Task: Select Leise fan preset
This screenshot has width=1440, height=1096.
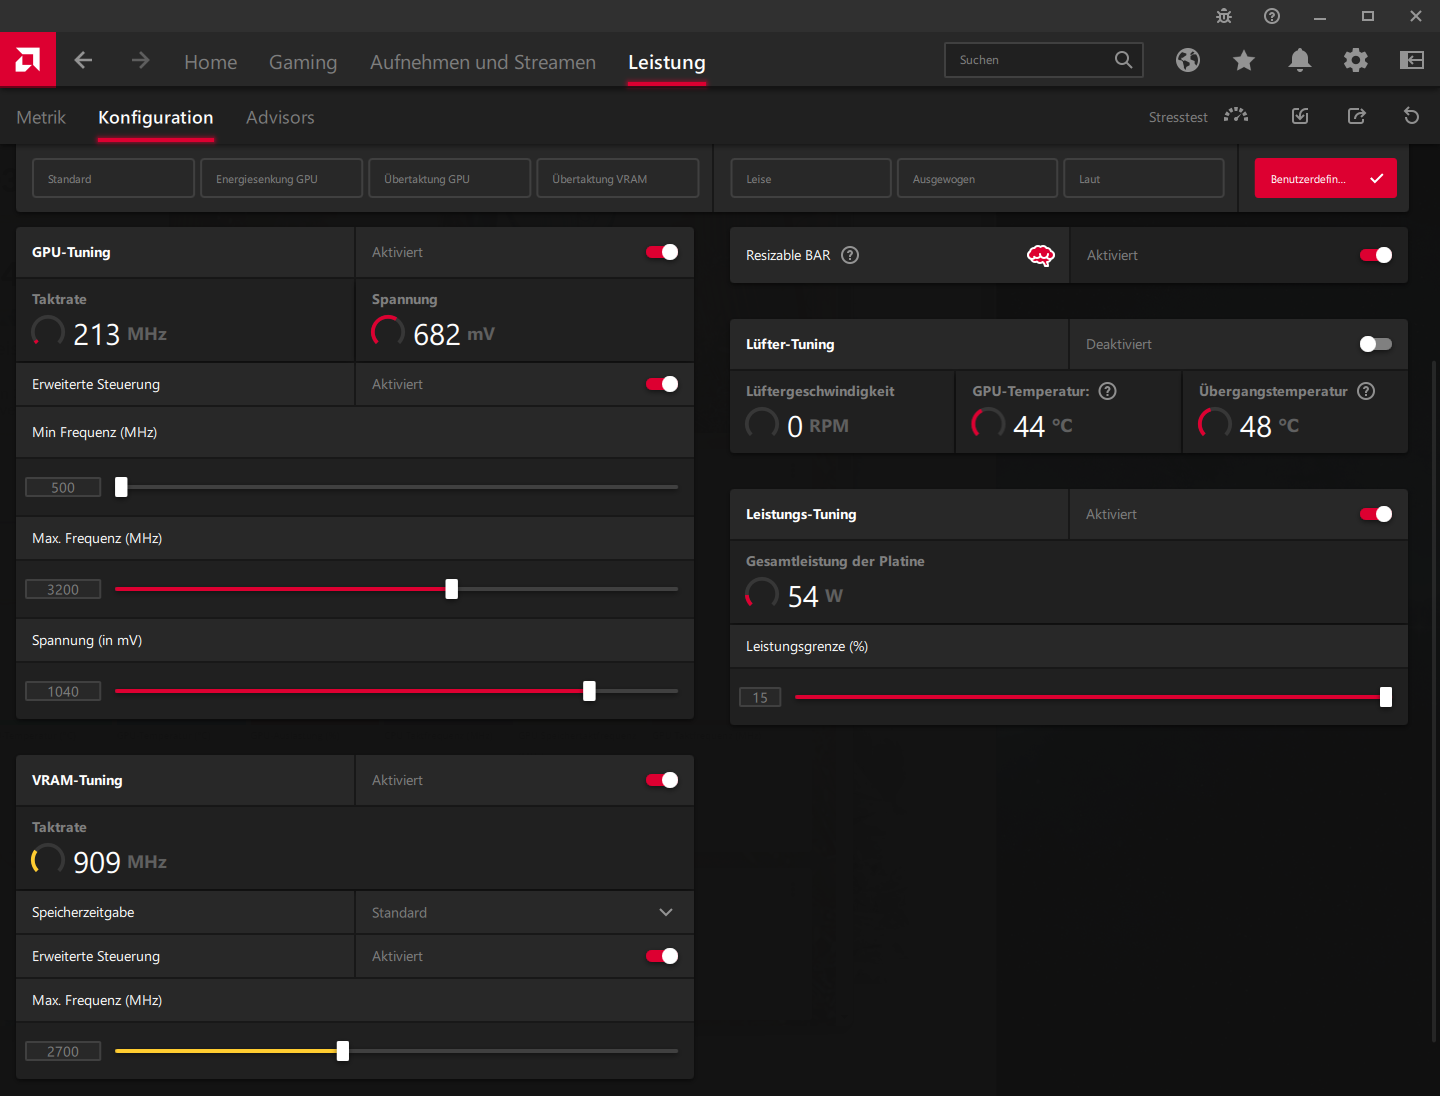Action: coord(810,178)
